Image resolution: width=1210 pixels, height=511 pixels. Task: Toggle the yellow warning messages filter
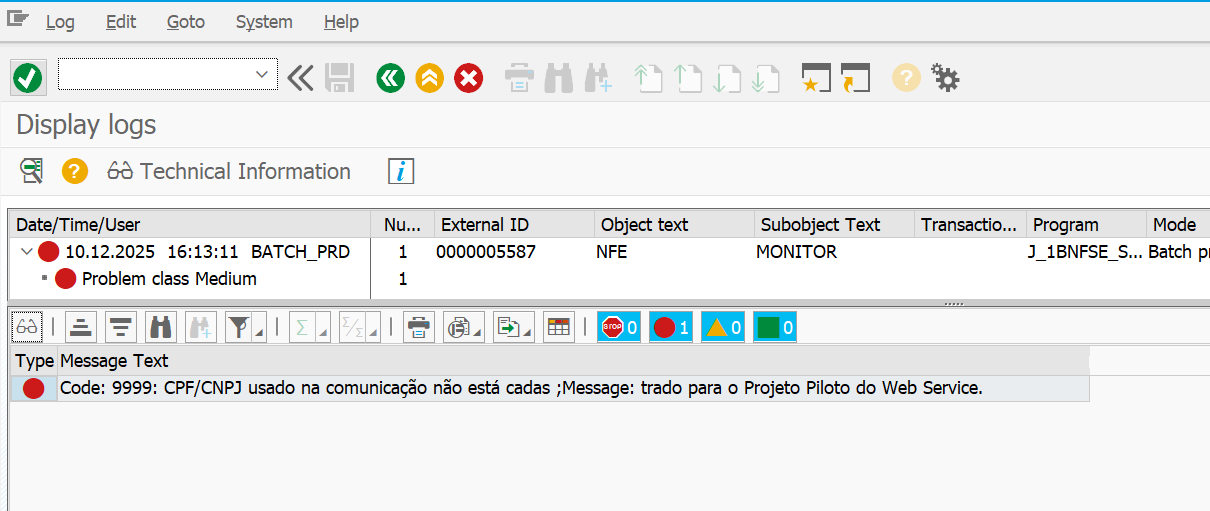pyautogui.click(x=722, y=327)
